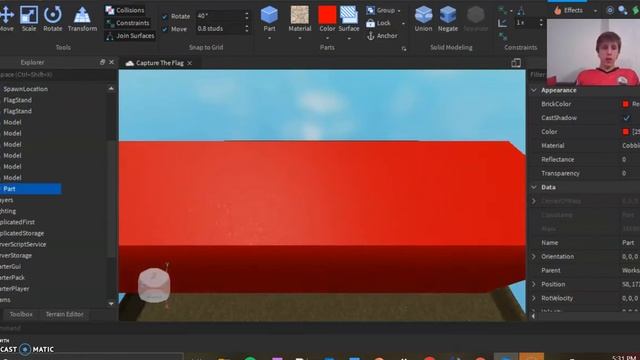
Task: Click the Color property red swatch
Action: [x=626, y=132]
